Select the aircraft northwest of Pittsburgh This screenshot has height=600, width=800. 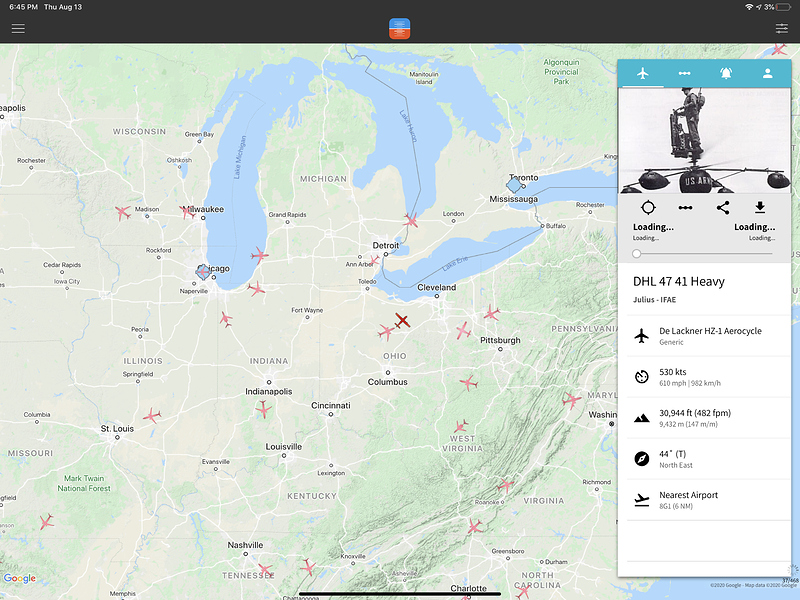coord(463,331)
